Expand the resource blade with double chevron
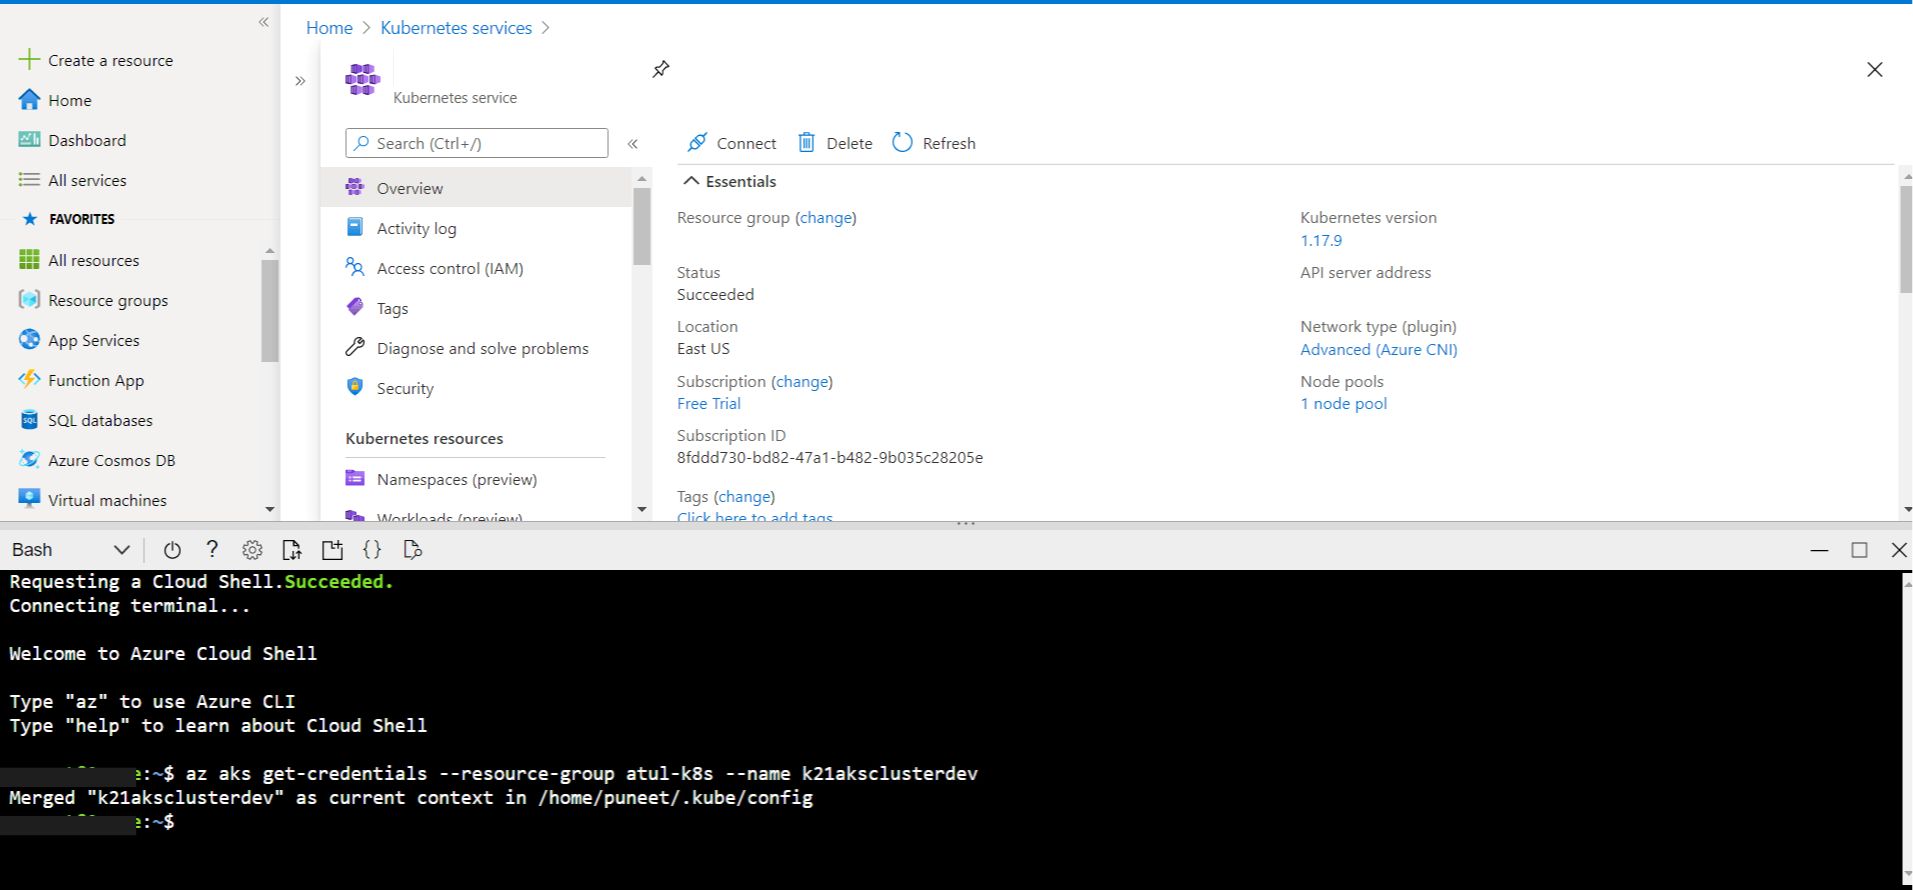Screen dimensions: 1913x890 point(300,81)
